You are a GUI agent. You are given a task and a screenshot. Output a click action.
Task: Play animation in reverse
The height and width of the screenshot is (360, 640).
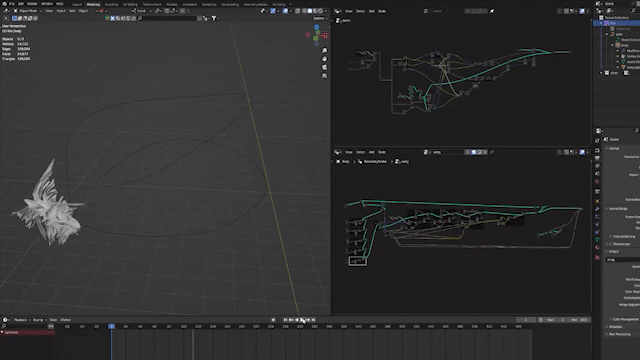click(297, 320)
